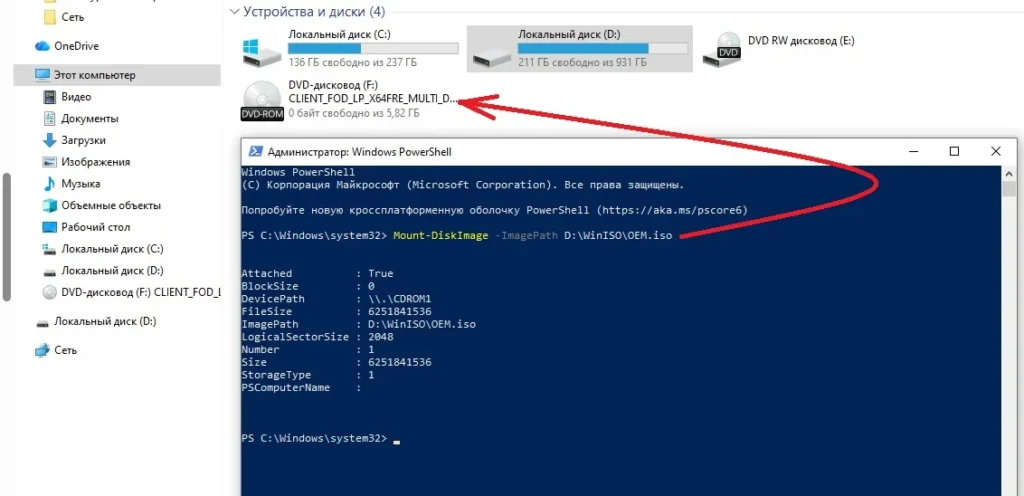Click sidebar DVD-дисковод (F:) disc icon
The width and height of the screenshot is (1024, 496).
pos(50,292)
